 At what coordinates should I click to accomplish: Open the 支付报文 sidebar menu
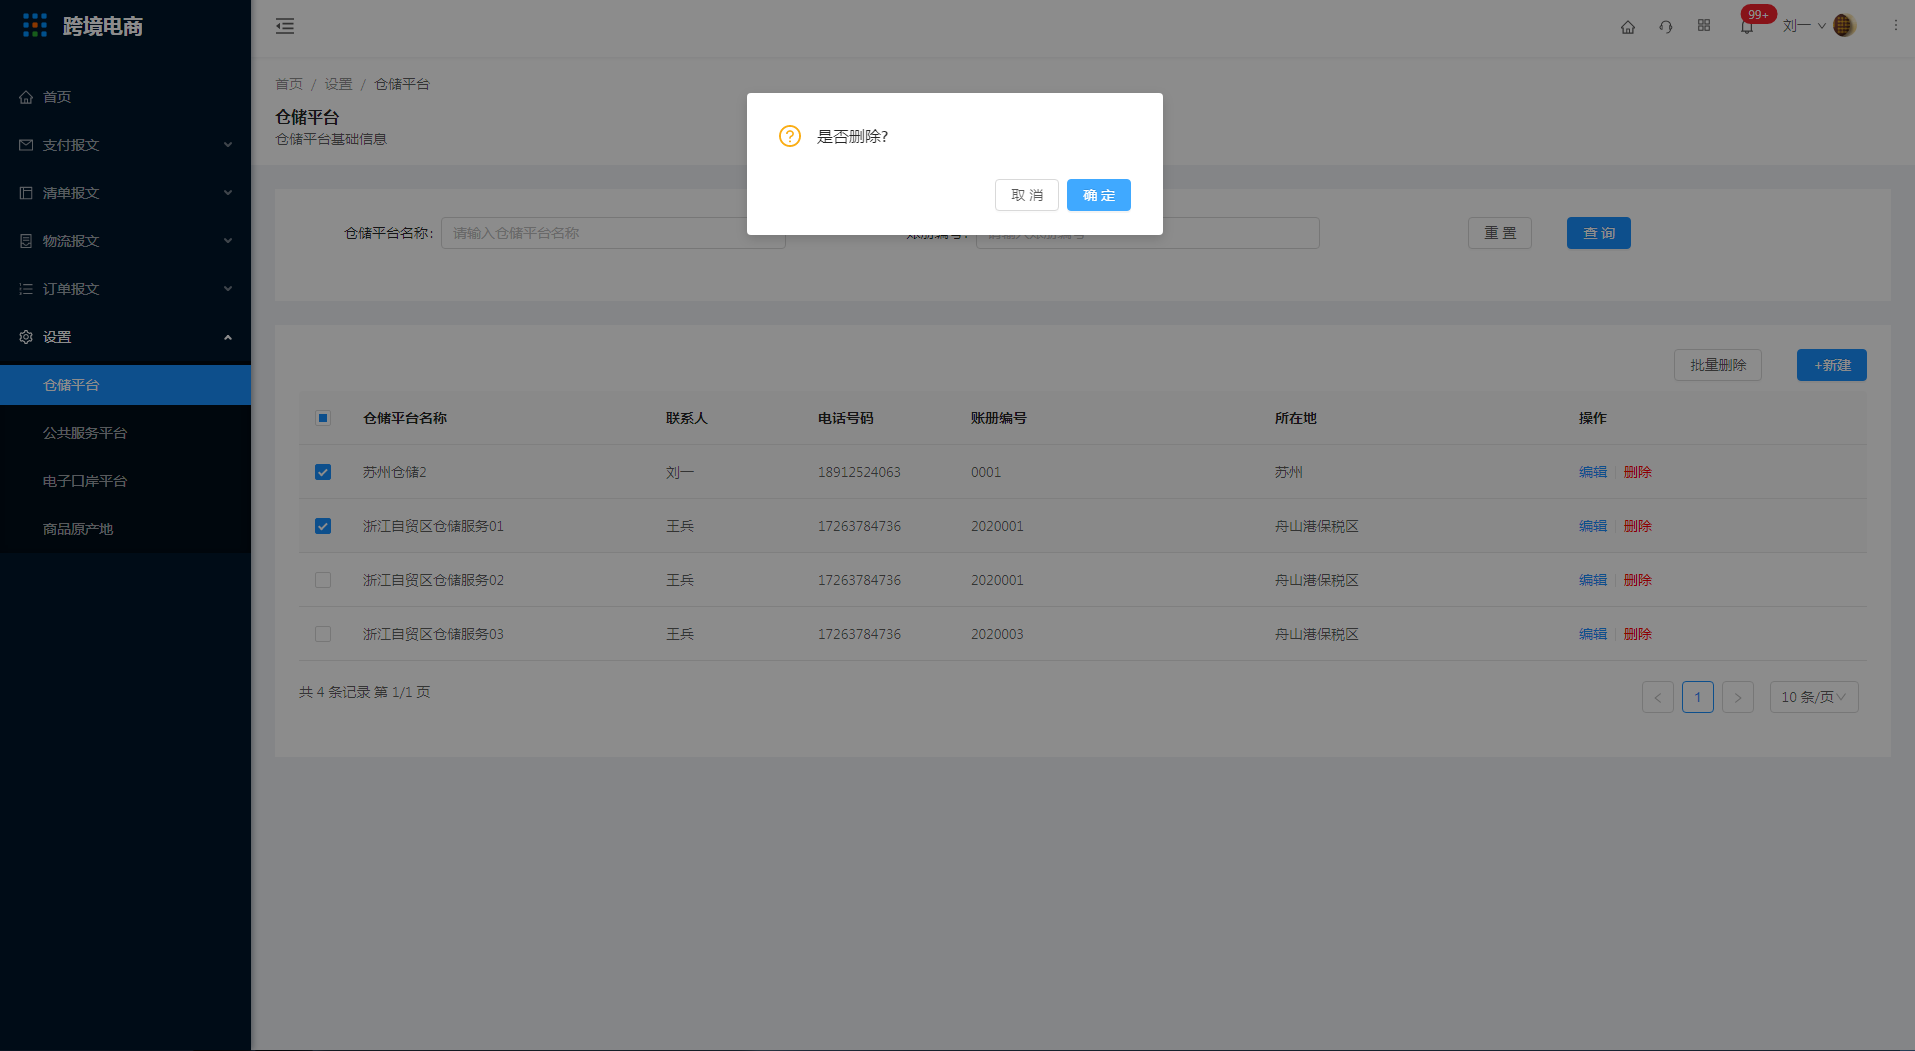[125, 145]
